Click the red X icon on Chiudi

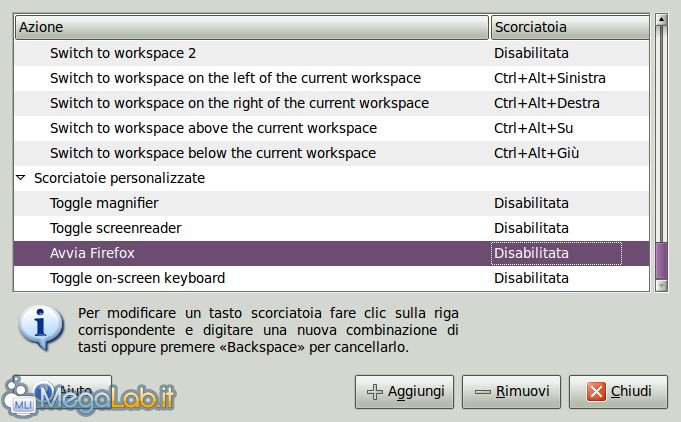[597, 392]
